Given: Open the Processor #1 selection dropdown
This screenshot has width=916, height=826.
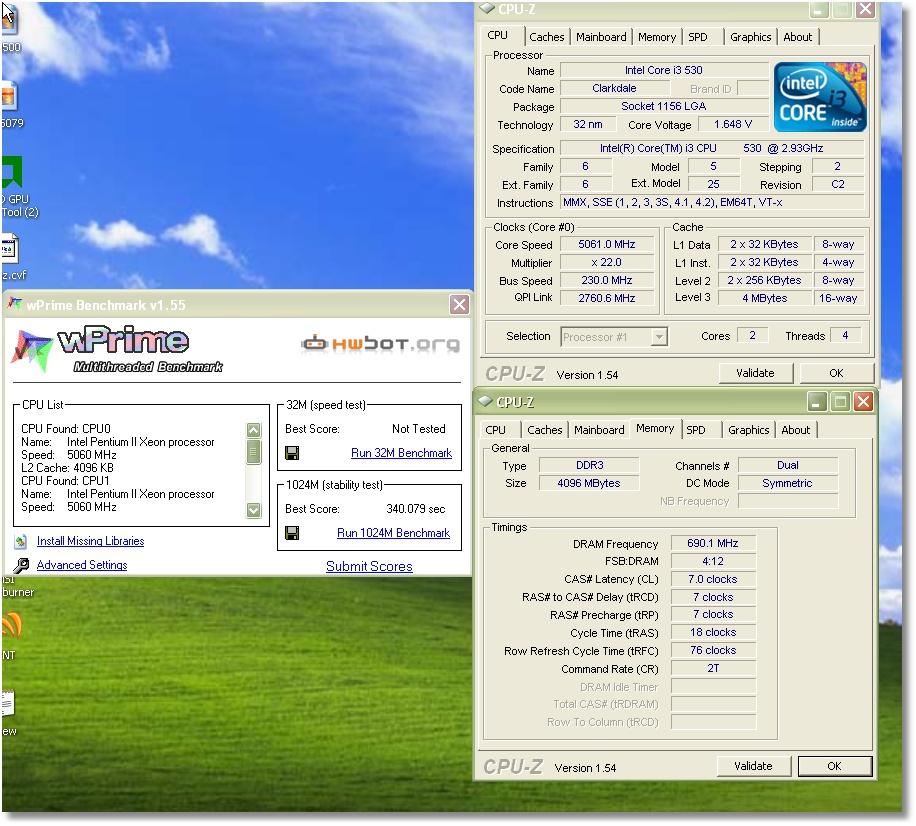Looking at the screenshot, I should pyautogui.click(x=659, y=336).
